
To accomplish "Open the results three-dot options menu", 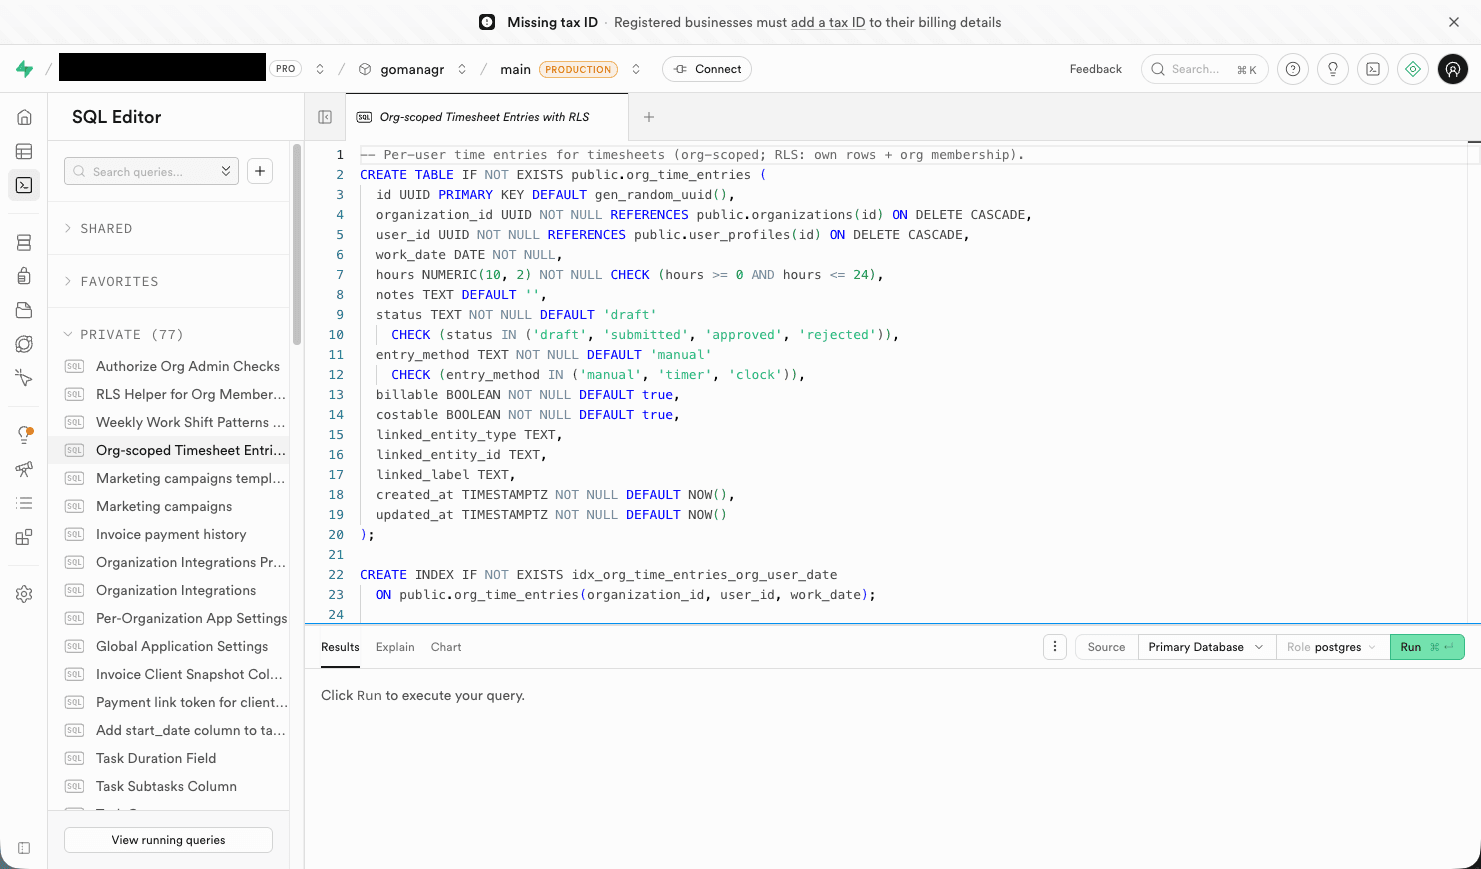I will click(1055, 647).
